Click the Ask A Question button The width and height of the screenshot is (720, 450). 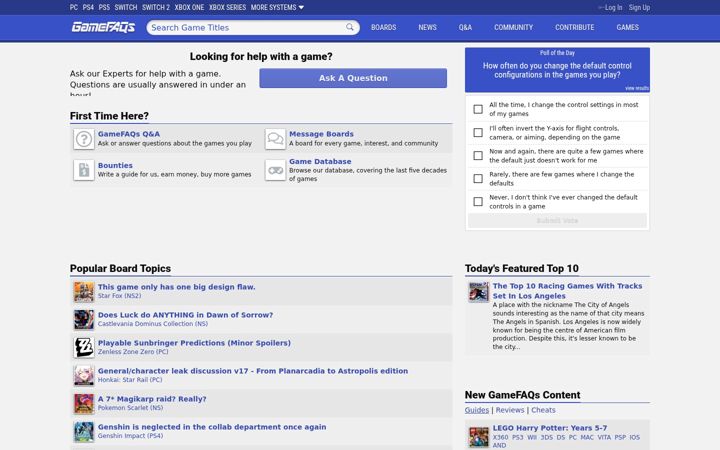[x=353, y=78]
